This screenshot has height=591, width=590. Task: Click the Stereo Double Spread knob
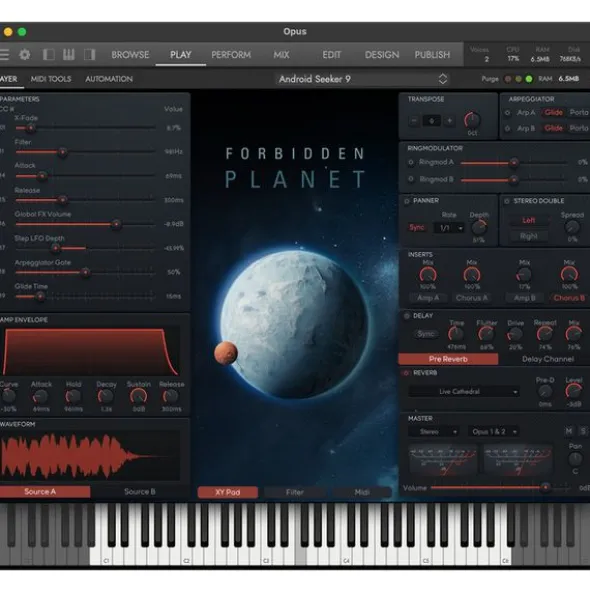(x=572, y=227)
